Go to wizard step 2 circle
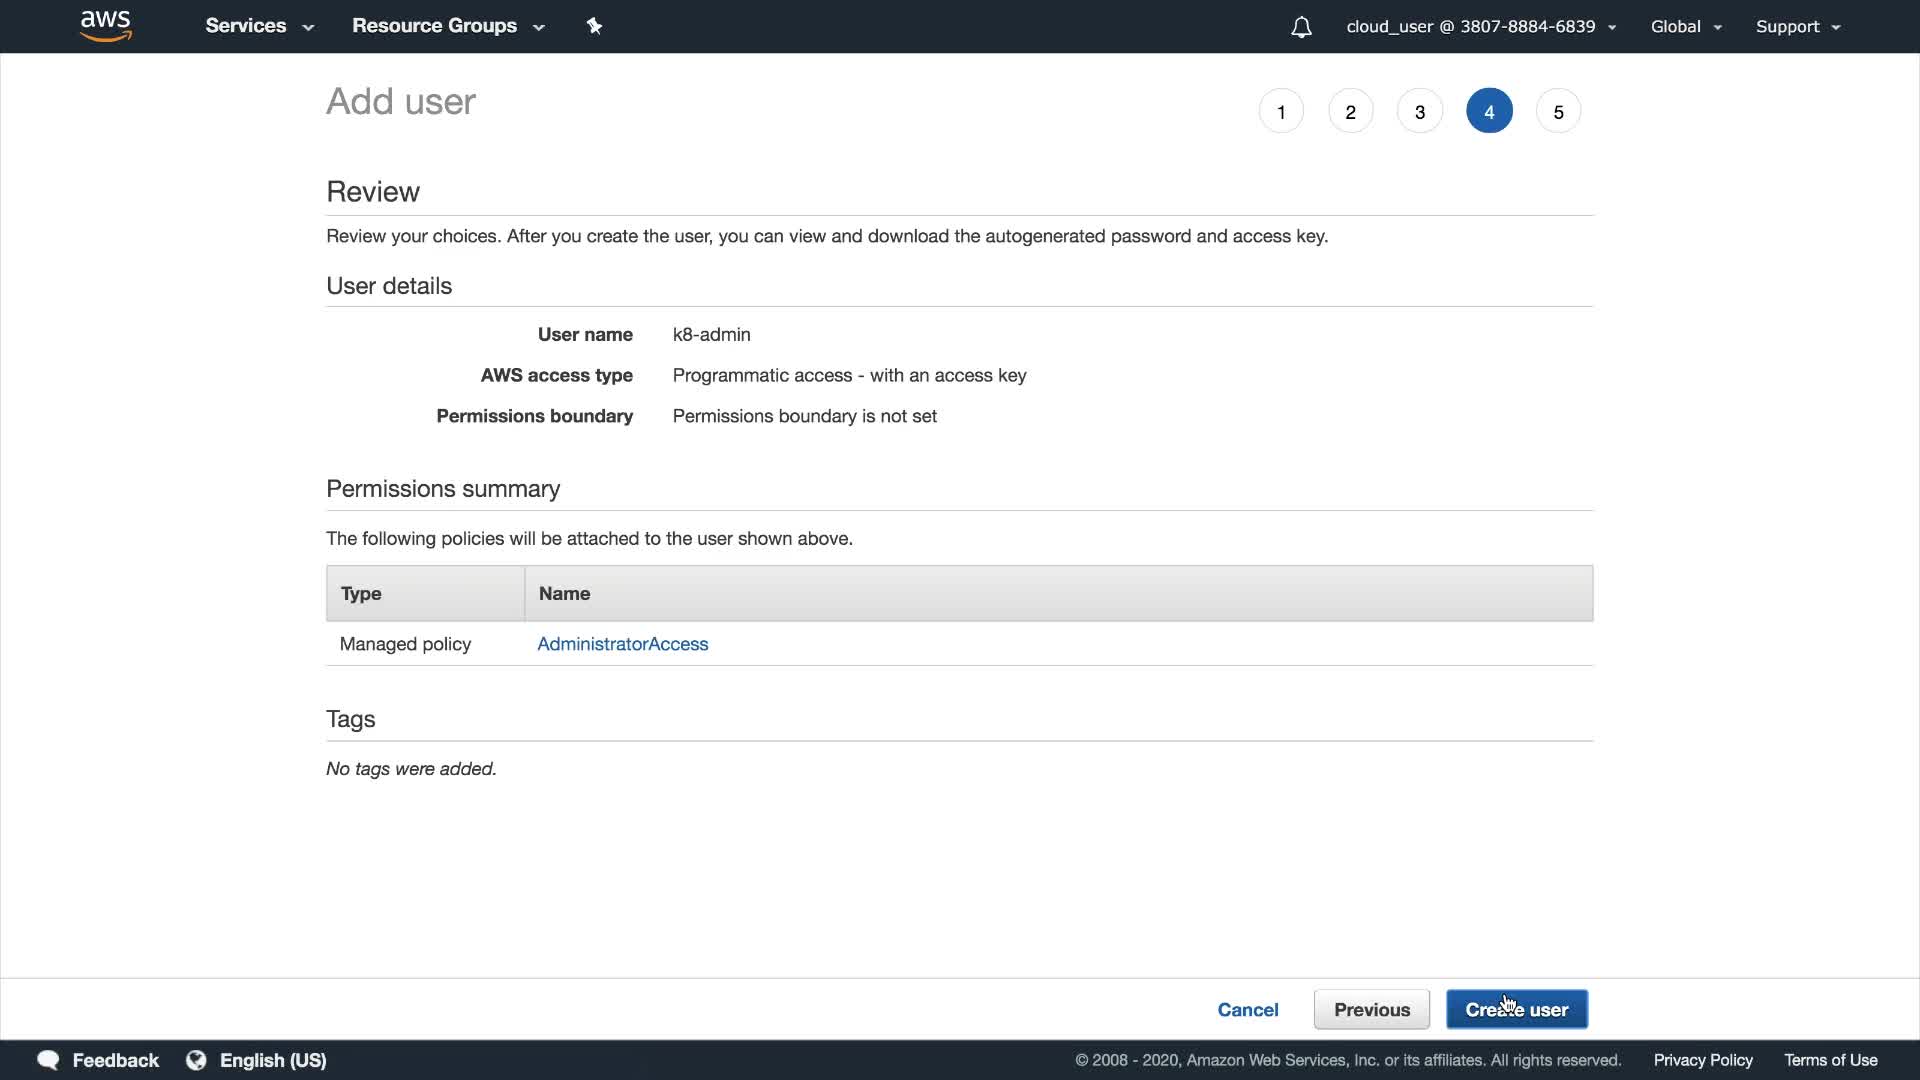1920x1080 pixels. click(1350, 112)
